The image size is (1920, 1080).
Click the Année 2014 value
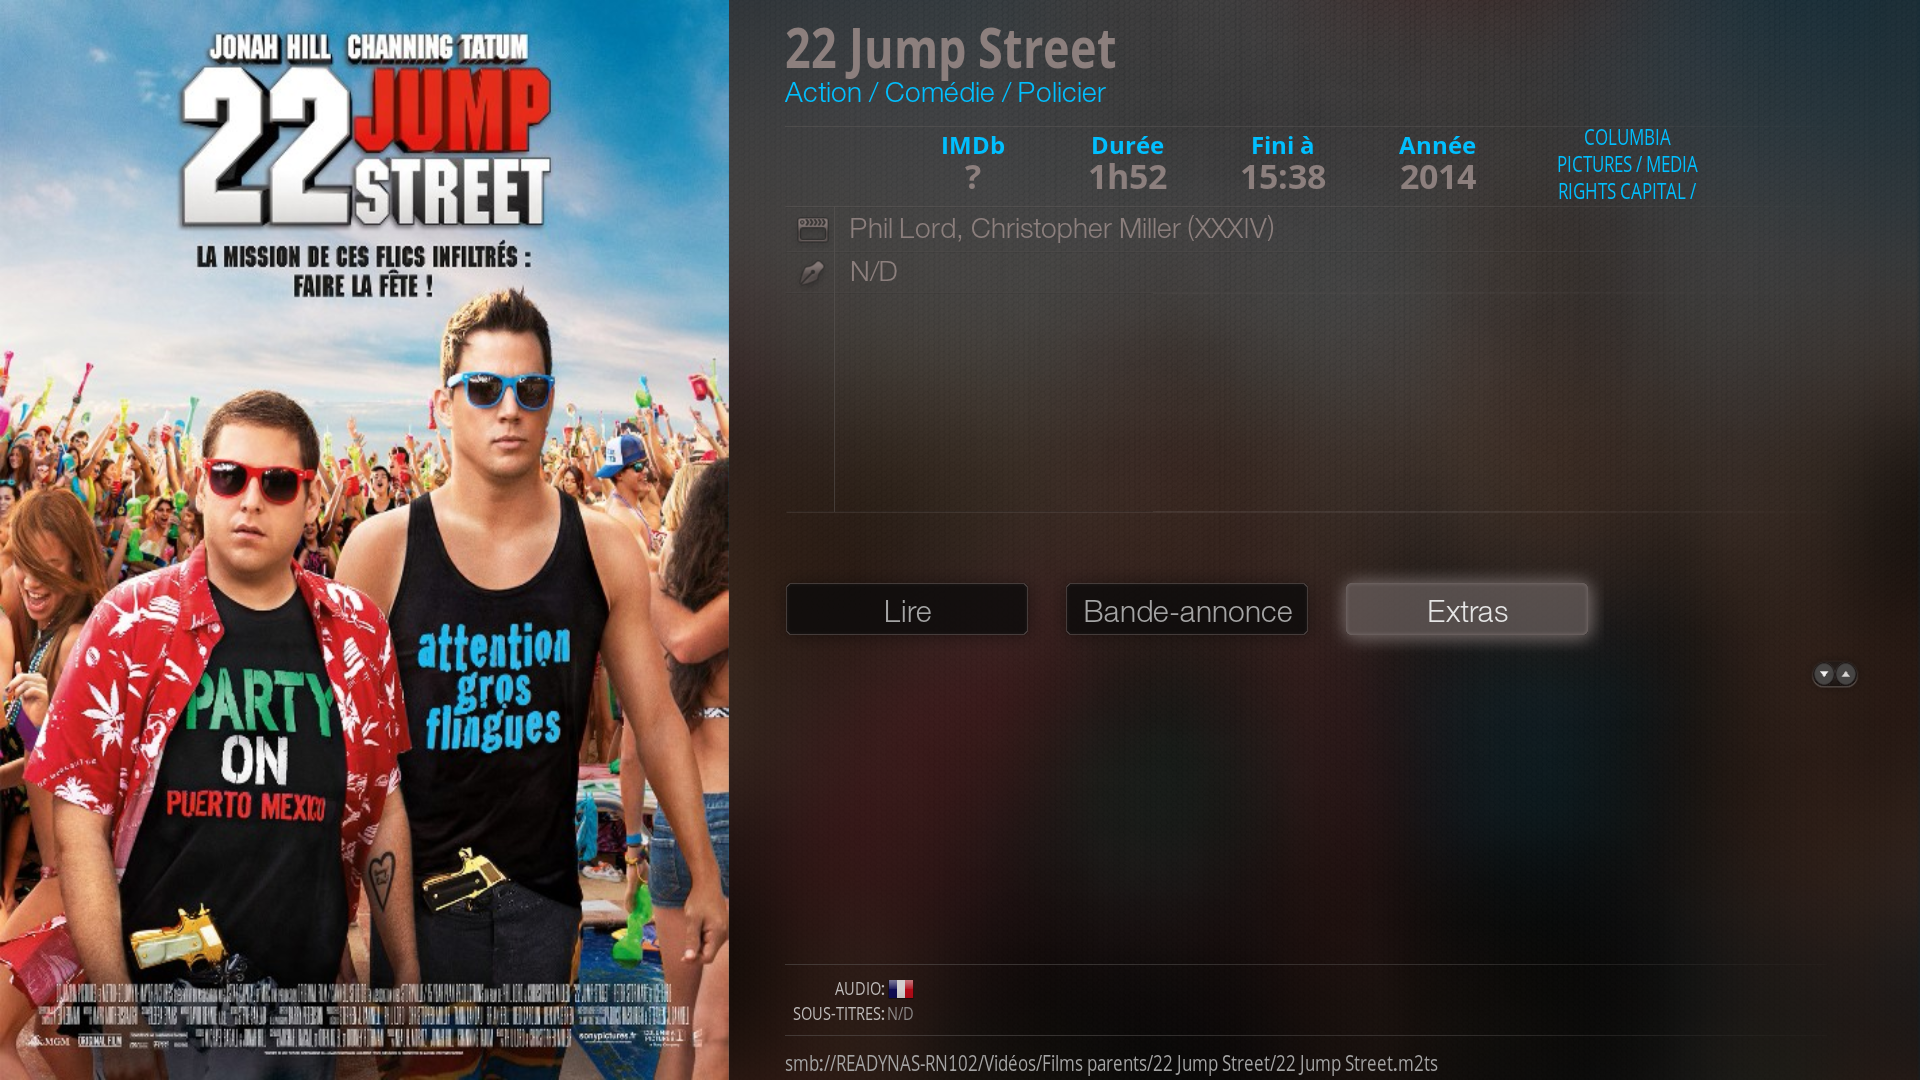(x=1438, y=177)
